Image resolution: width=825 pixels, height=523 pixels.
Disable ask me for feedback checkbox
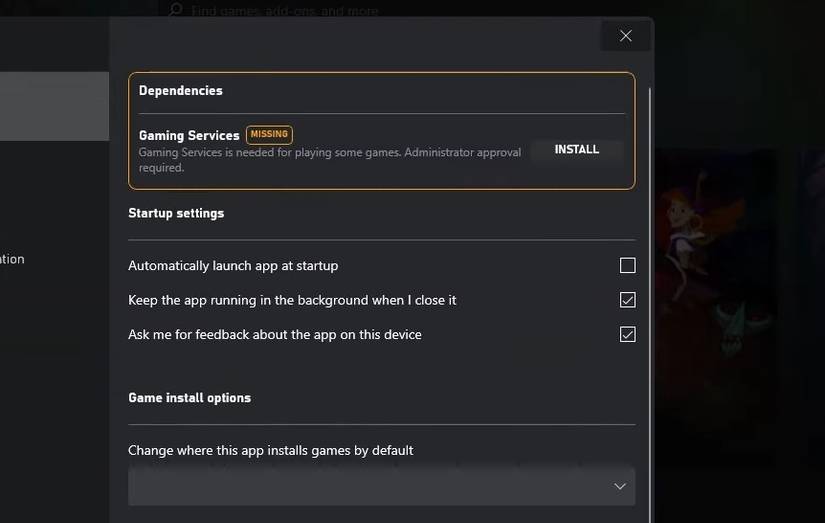628,334
